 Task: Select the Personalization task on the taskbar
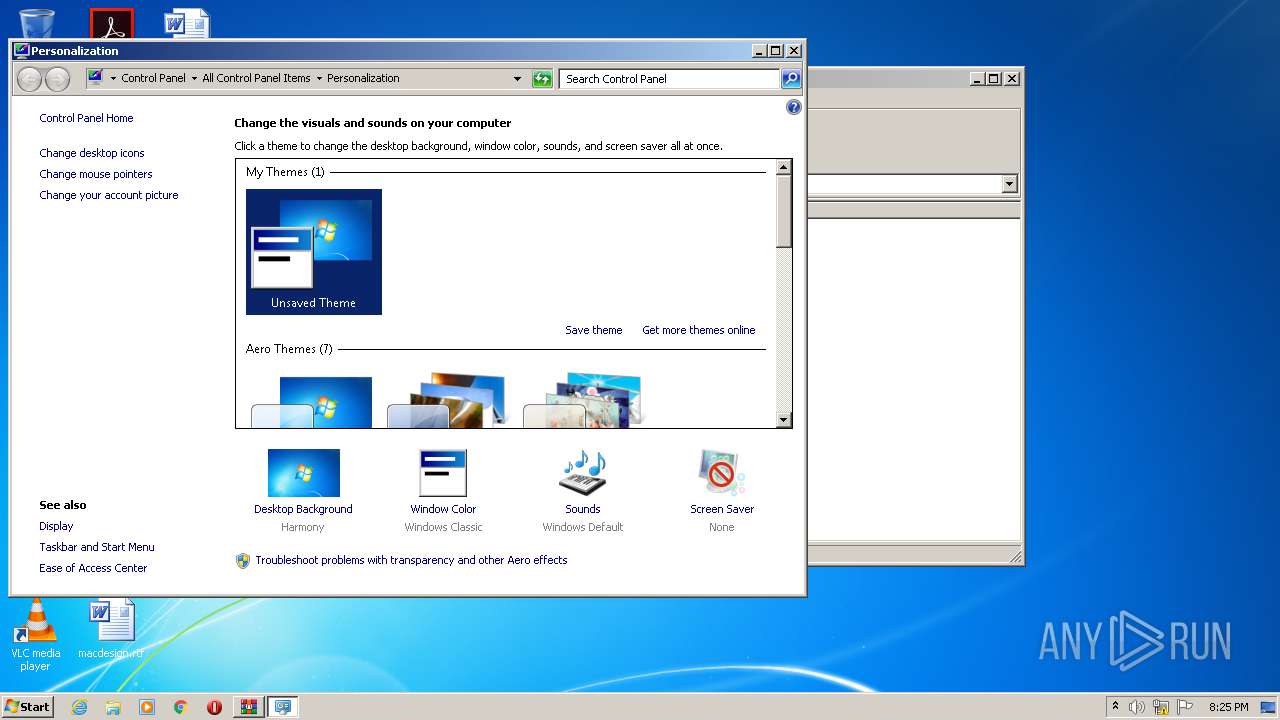(282, 707)
